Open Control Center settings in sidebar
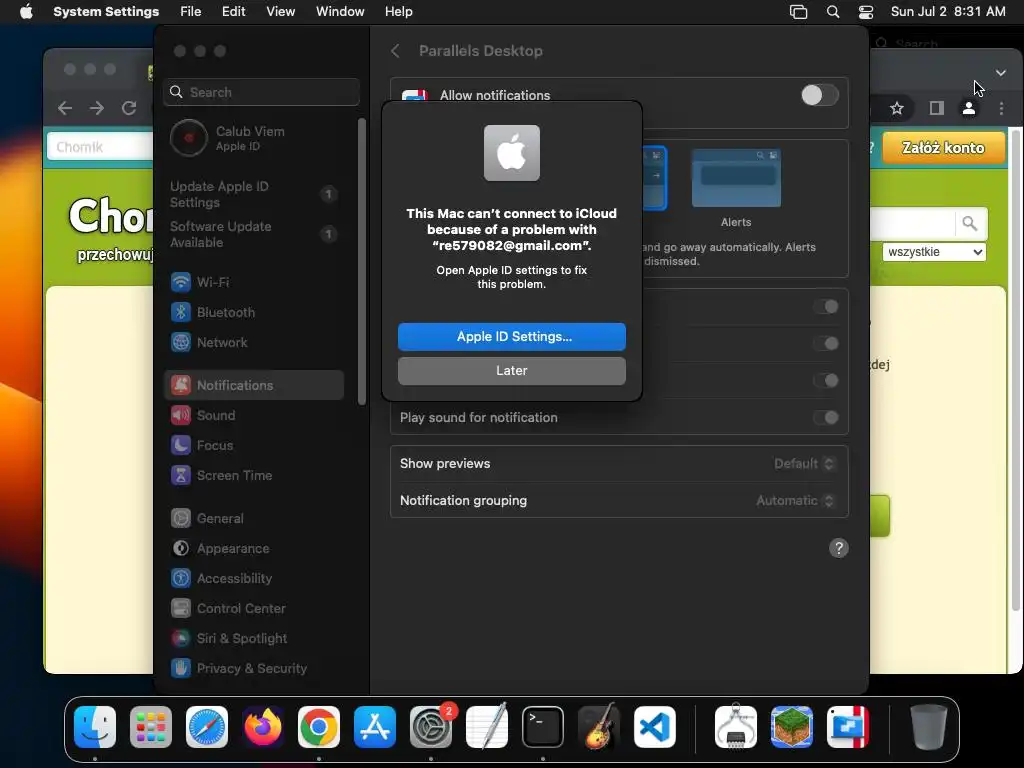The height and width of the screenshot is (768, 1024). click(253, 609)
